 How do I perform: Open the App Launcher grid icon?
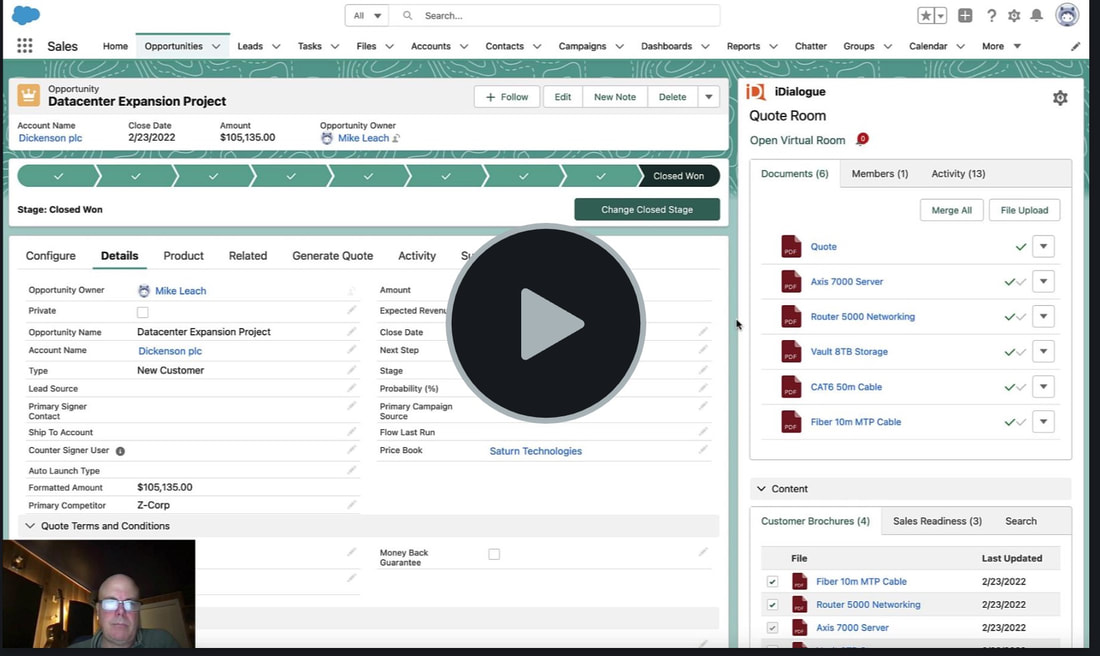25,46
